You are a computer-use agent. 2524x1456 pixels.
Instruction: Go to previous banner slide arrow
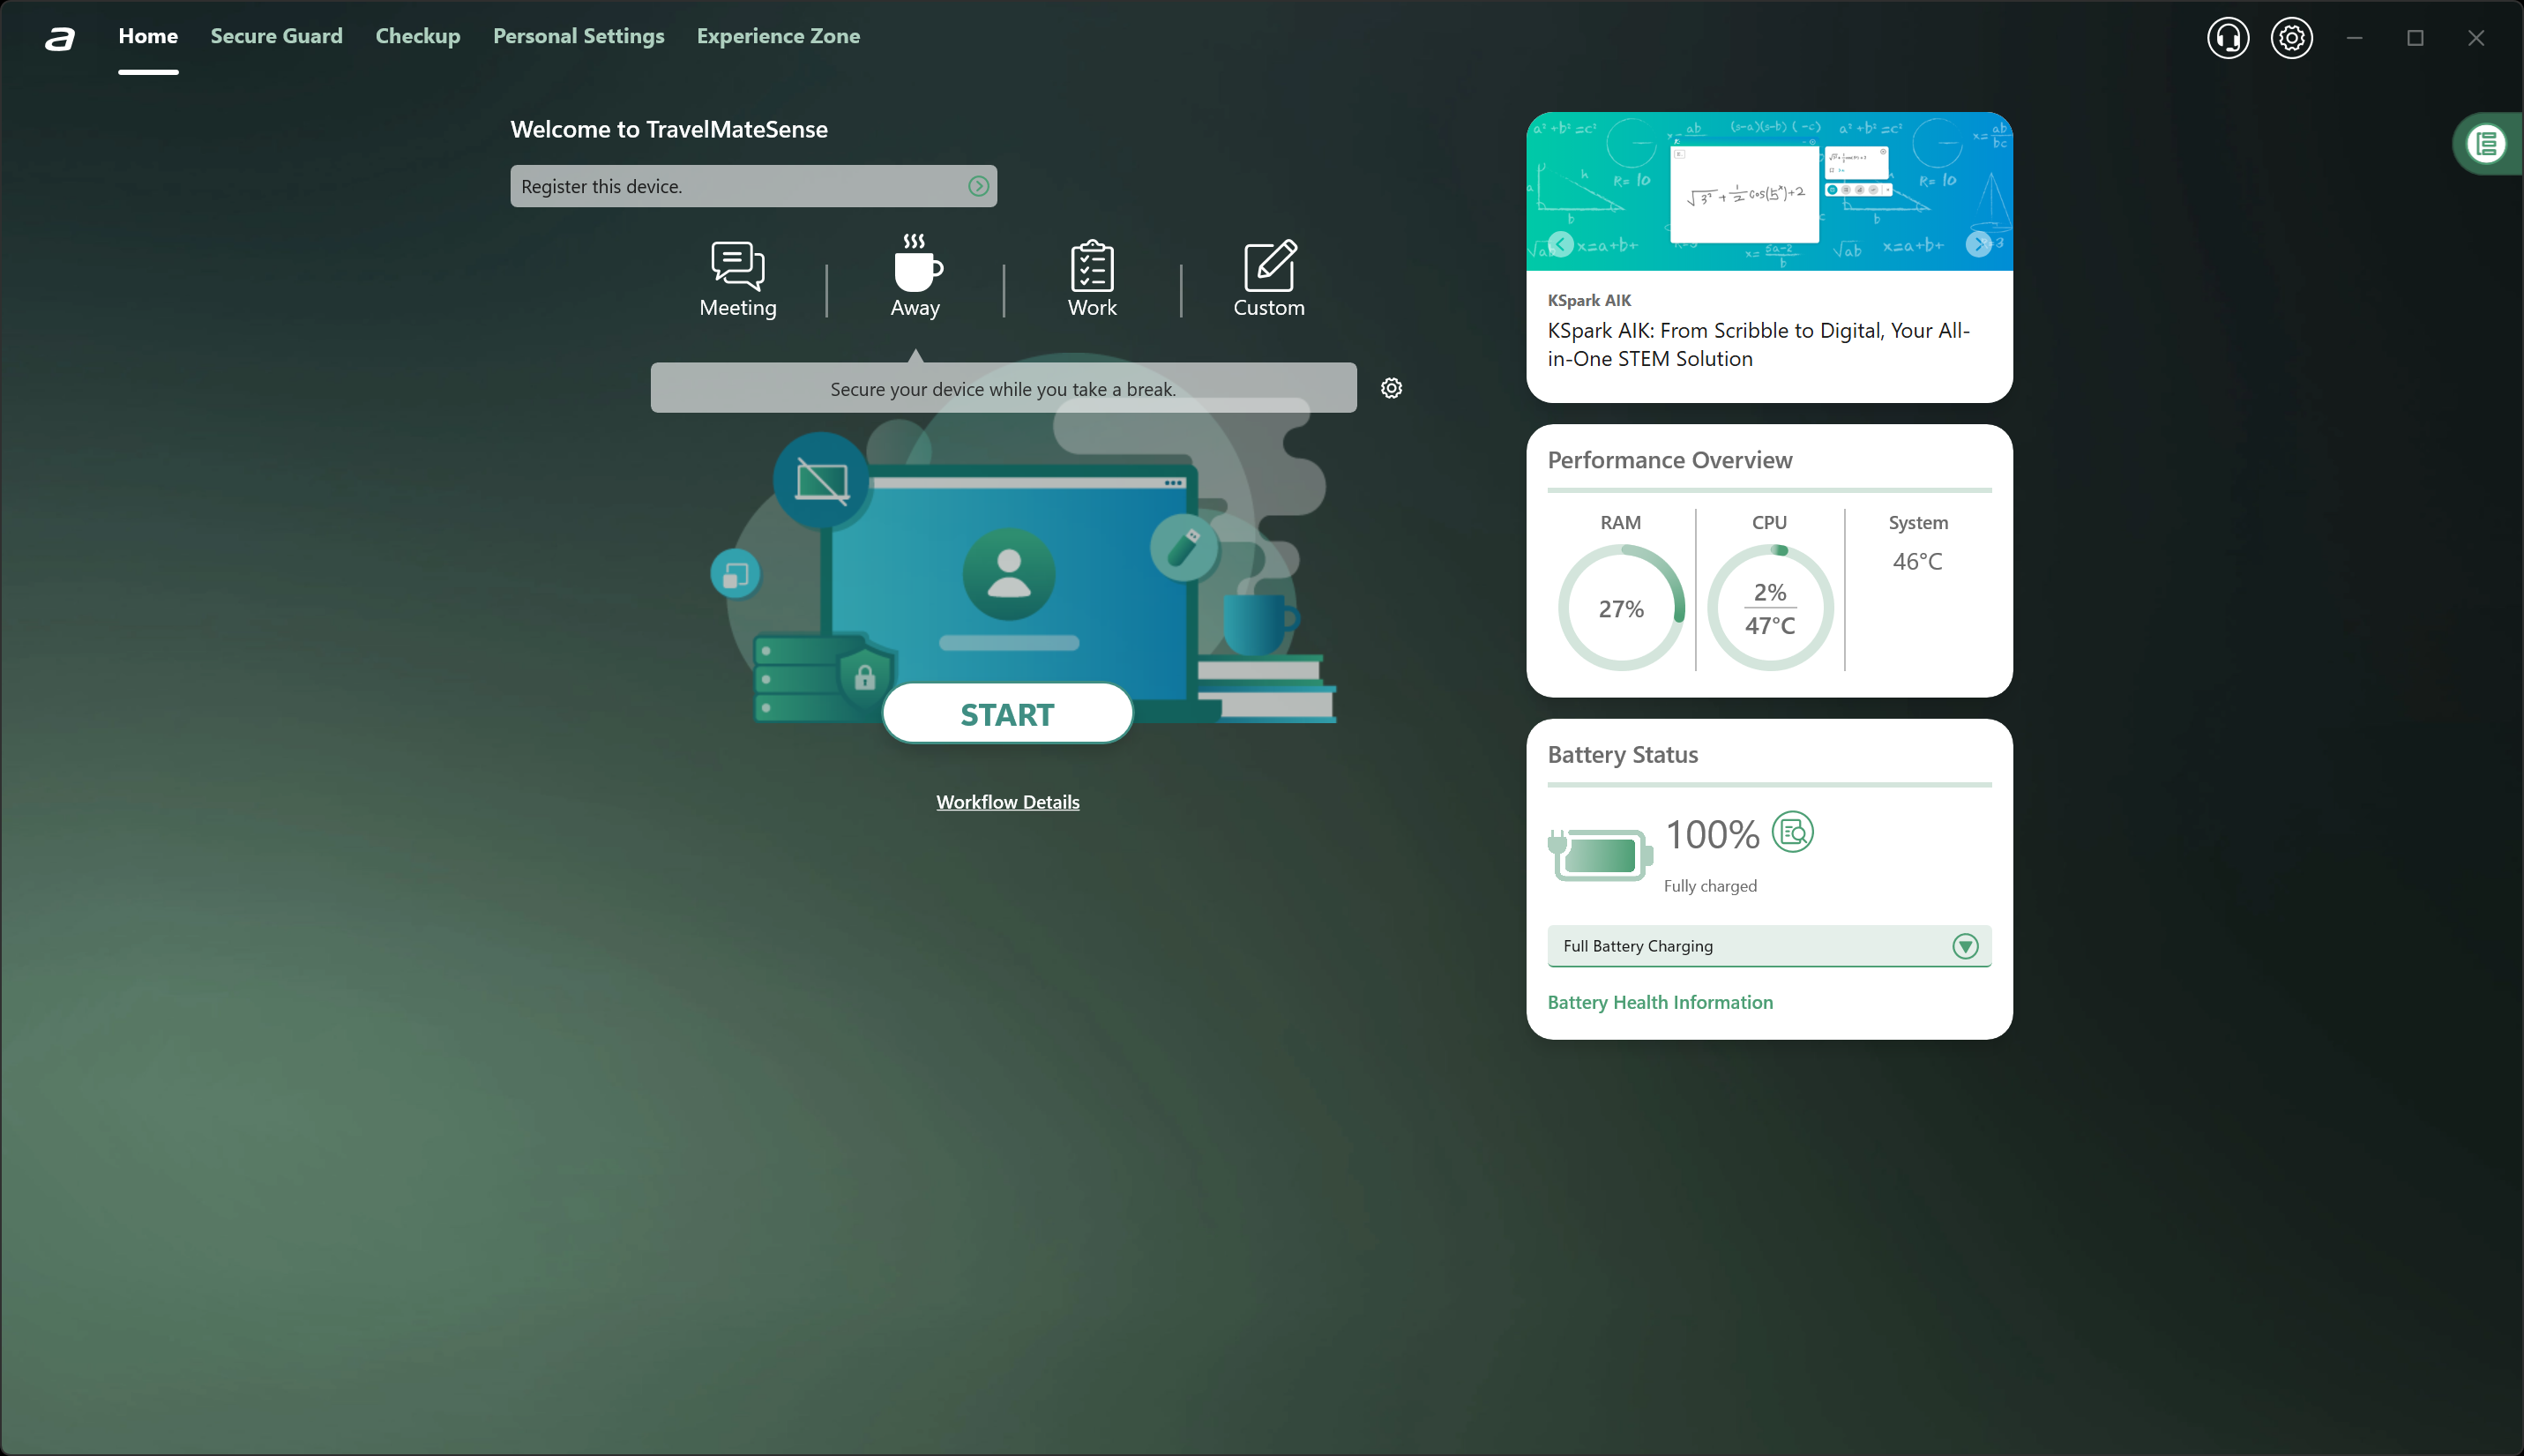pos(1561,244)
